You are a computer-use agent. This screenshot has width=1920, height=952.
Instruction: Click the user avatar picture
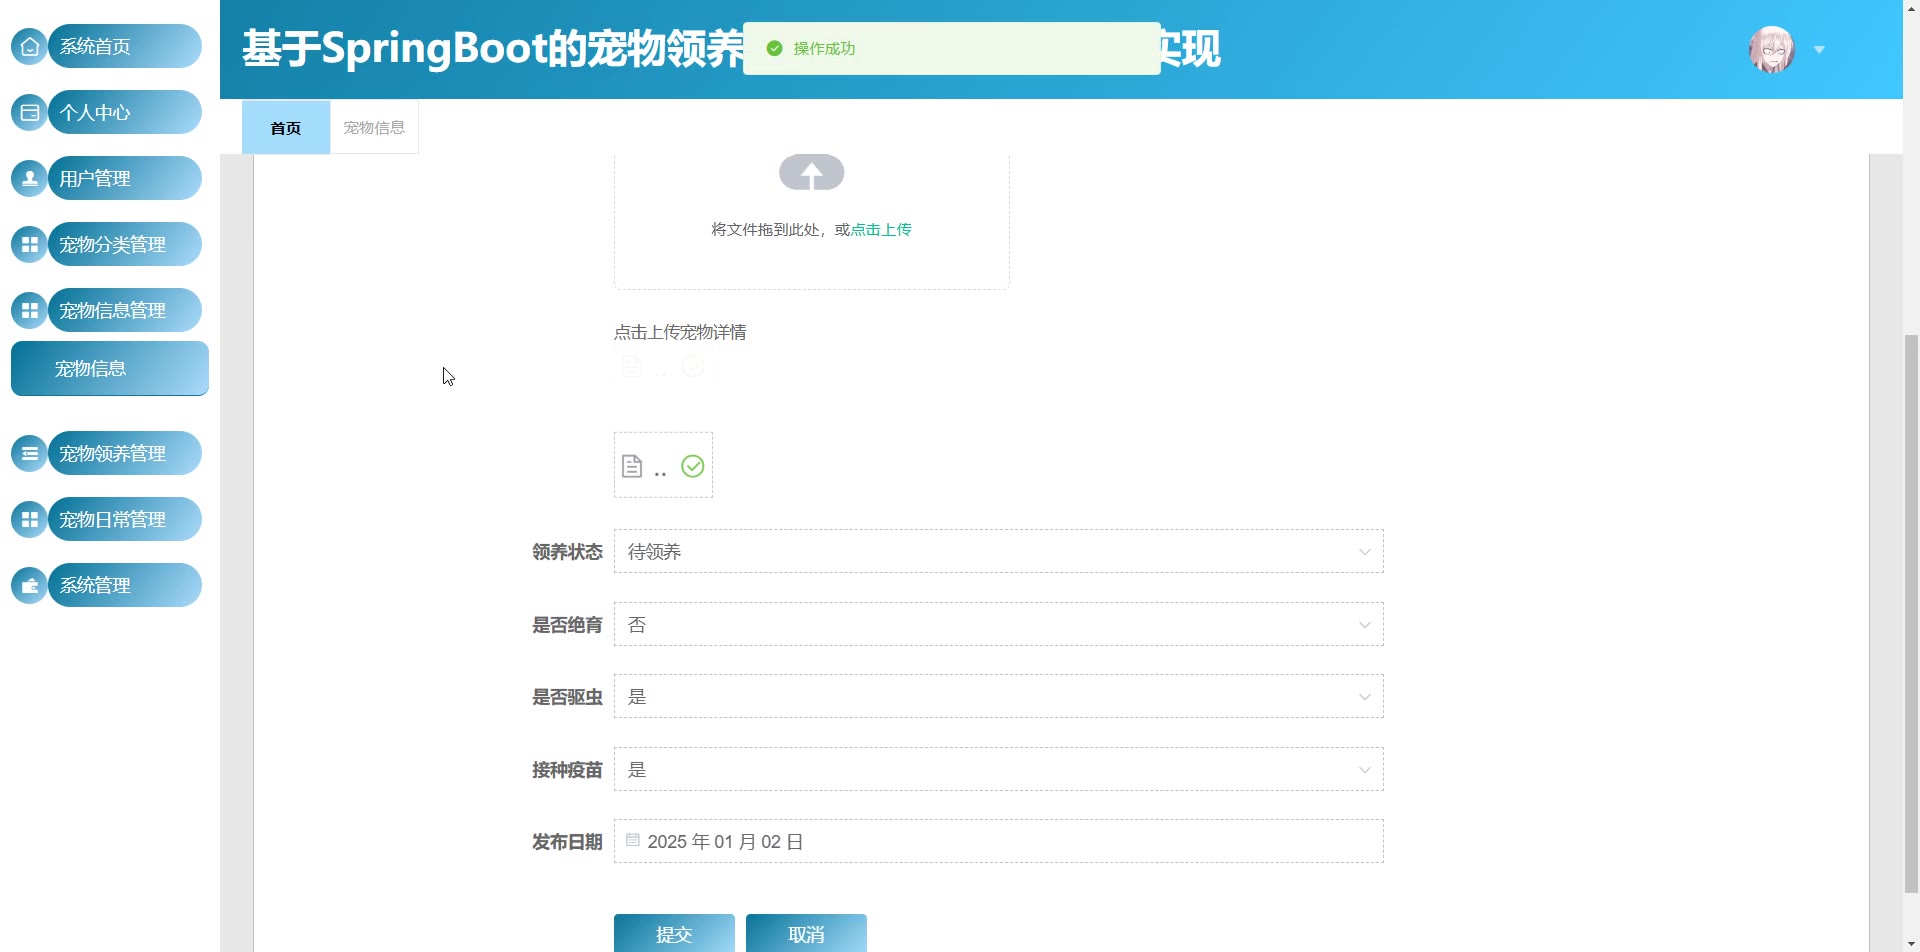click(x=1771, y=49)
